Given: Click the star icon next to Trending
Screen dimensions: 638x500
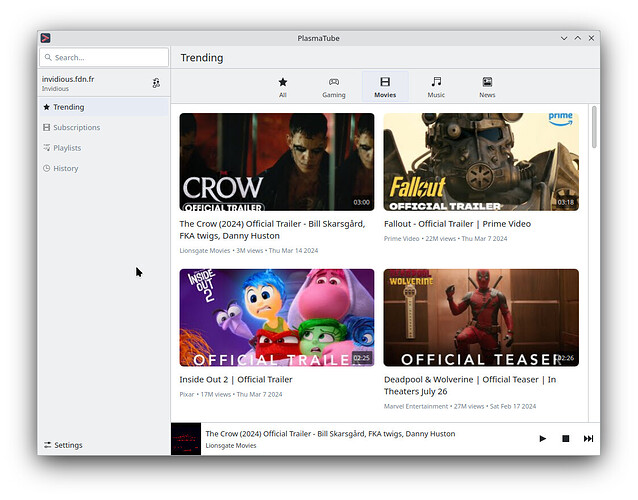Looking at the screenshot, I should [x=46, y=107].
